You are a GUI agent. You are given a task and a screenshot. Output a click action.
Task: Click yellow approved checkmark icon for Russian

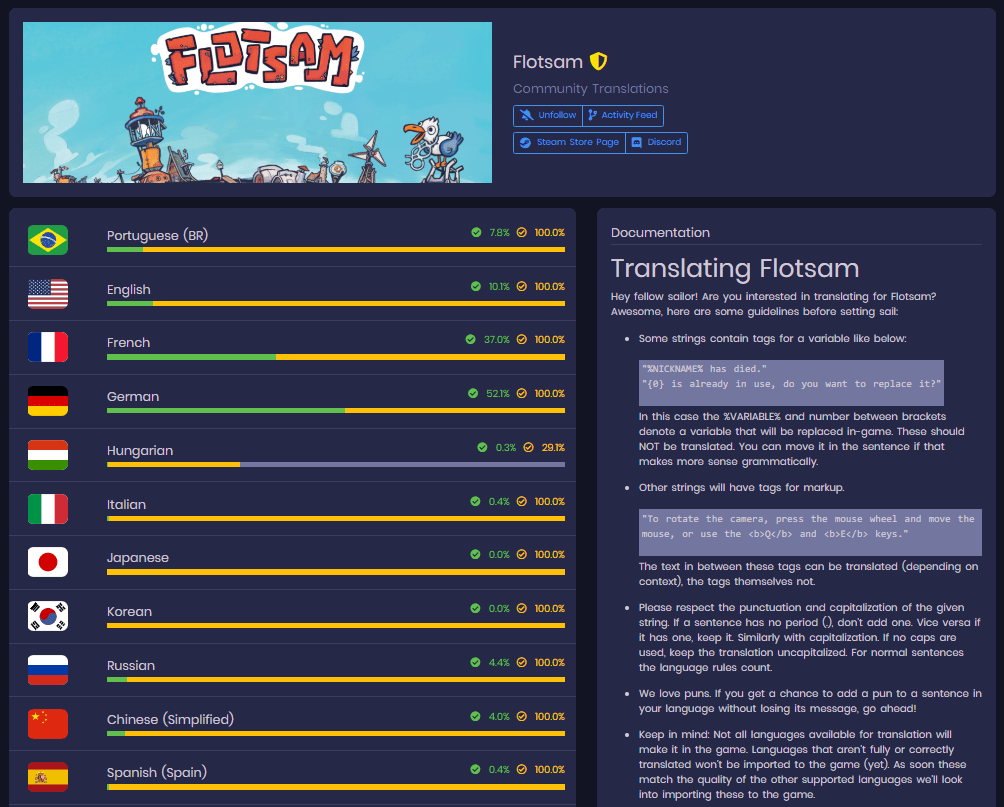tap(522, 662)
